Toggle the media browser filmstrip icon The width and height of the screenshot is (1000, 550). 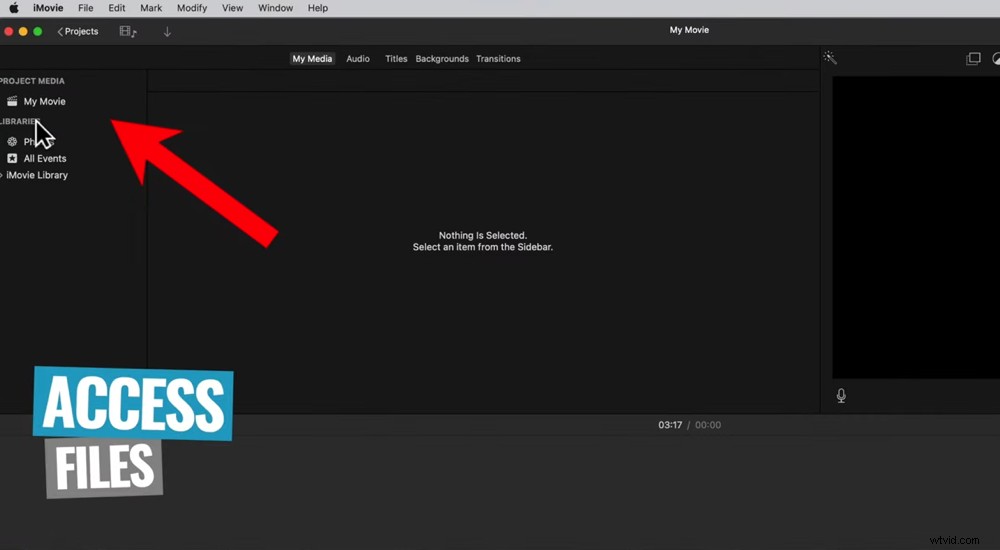click(128, 31)
